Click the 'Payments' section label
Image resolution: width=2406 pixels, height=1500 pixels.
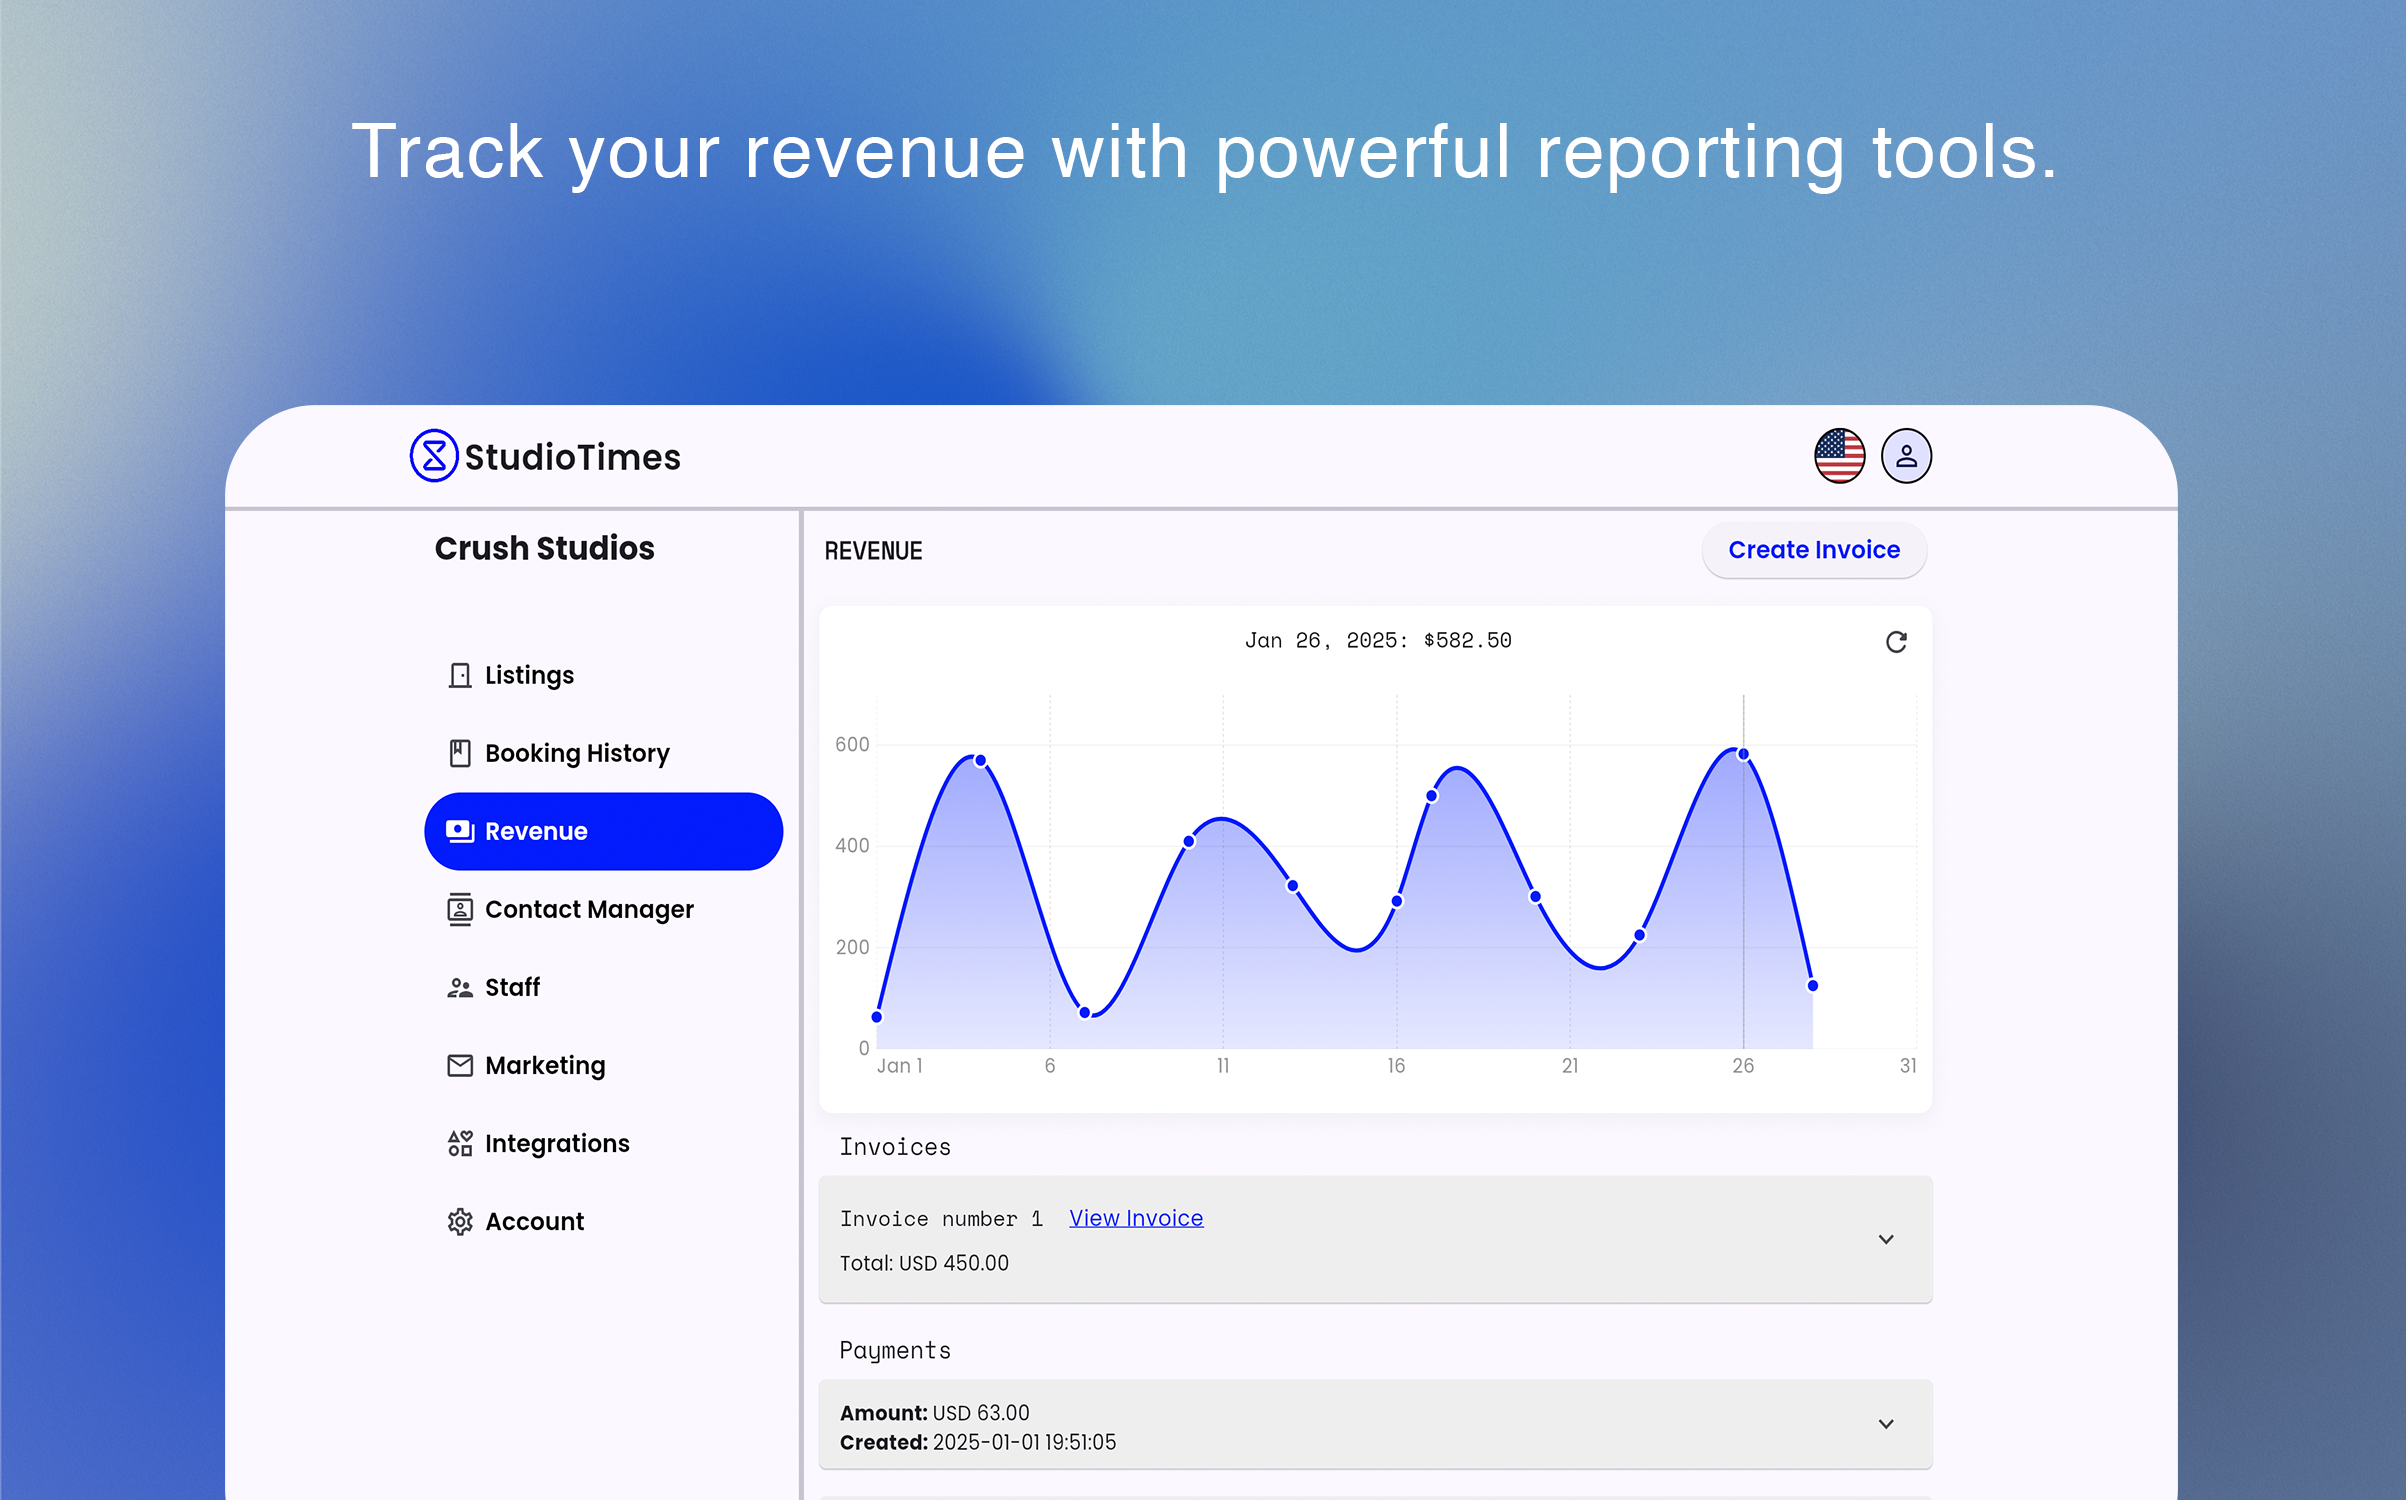(x=895, y=1351)
